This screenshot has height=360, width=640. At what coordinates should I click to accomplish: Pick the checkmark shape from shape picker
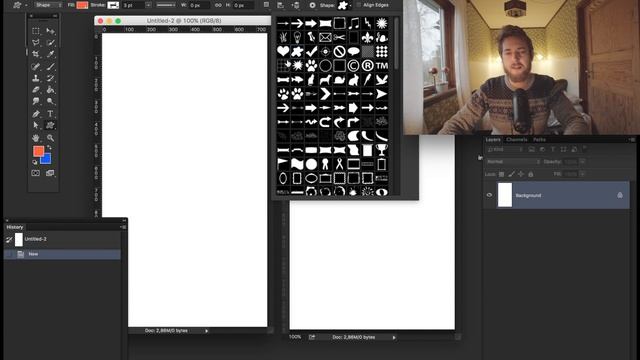click(311, 51)
